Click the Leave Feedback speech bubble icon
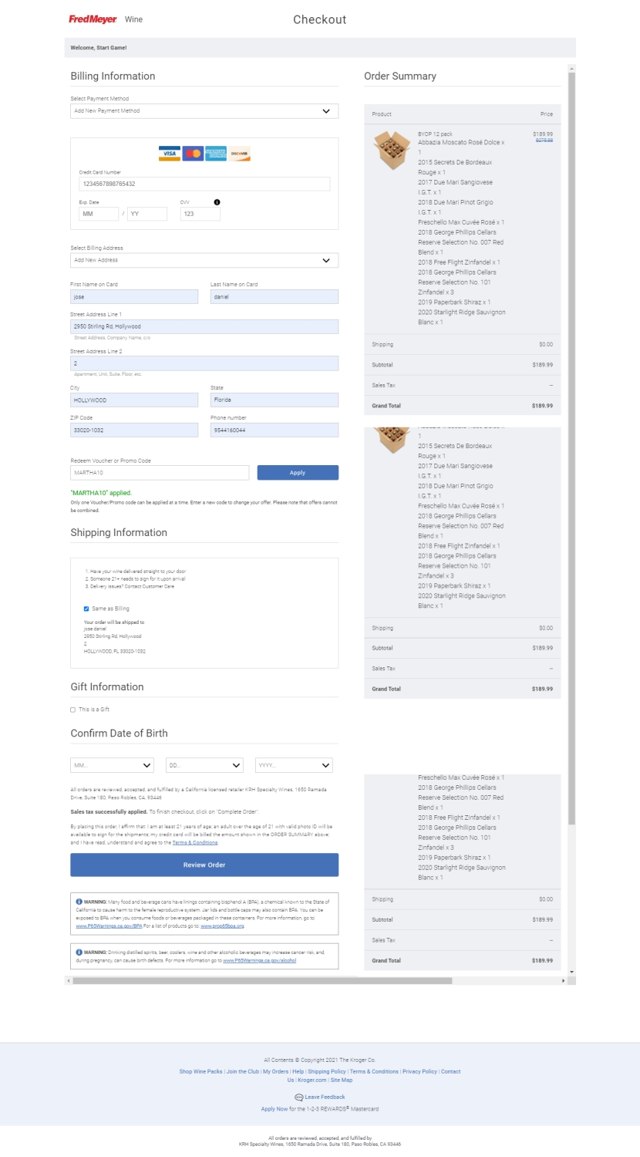The image size is (640, 1157). [x=299, y=1097]
